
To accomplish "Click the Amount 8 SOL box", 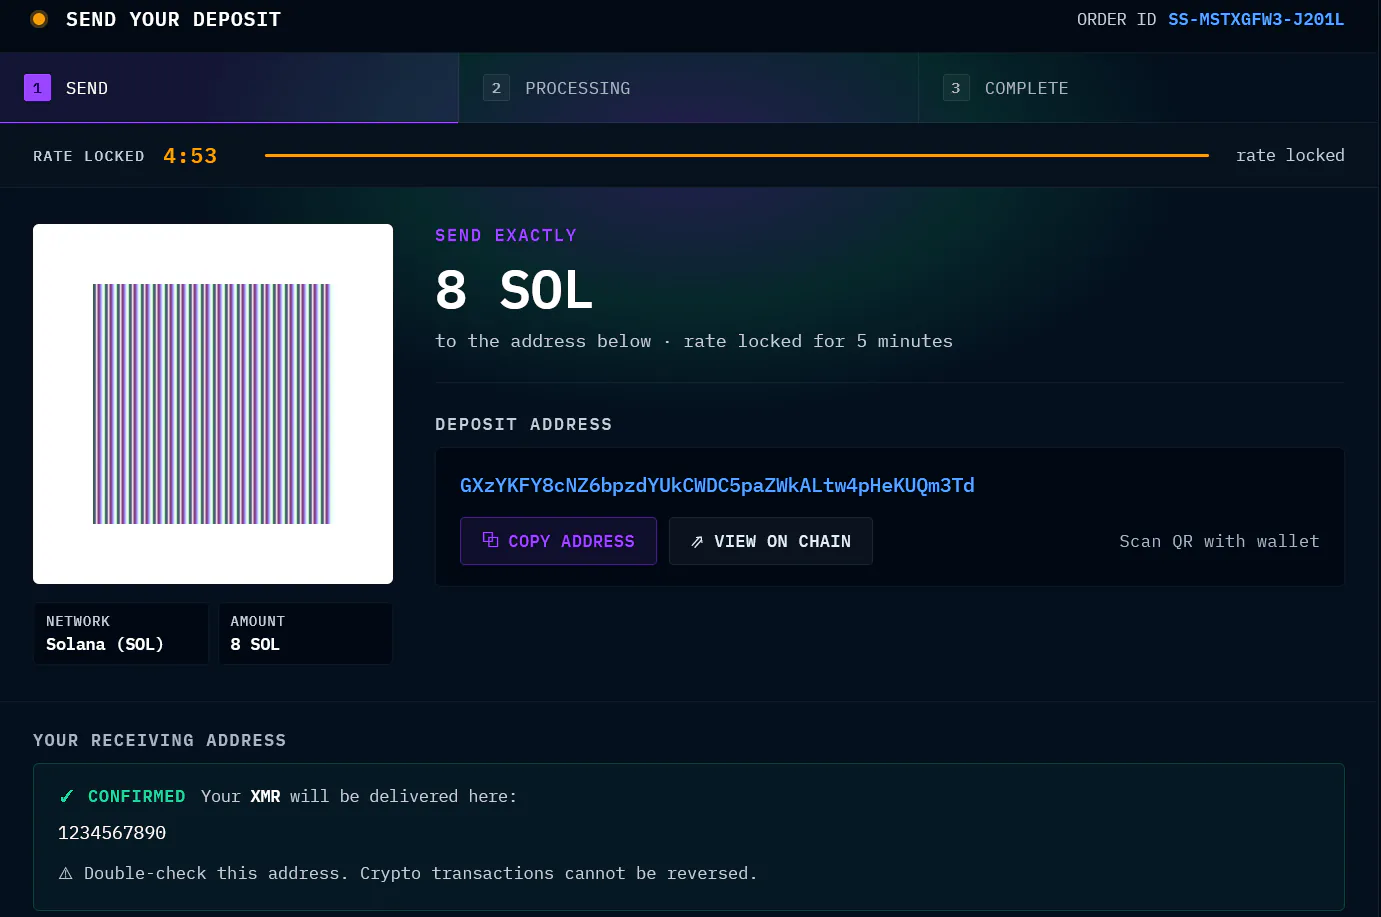I will [x=306, y=633].
